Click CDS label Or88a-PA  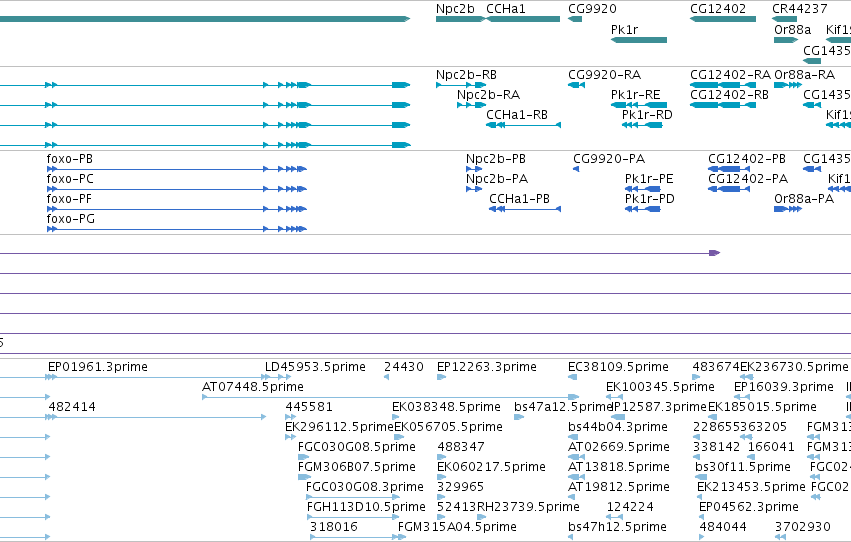[x=804, y=199]
